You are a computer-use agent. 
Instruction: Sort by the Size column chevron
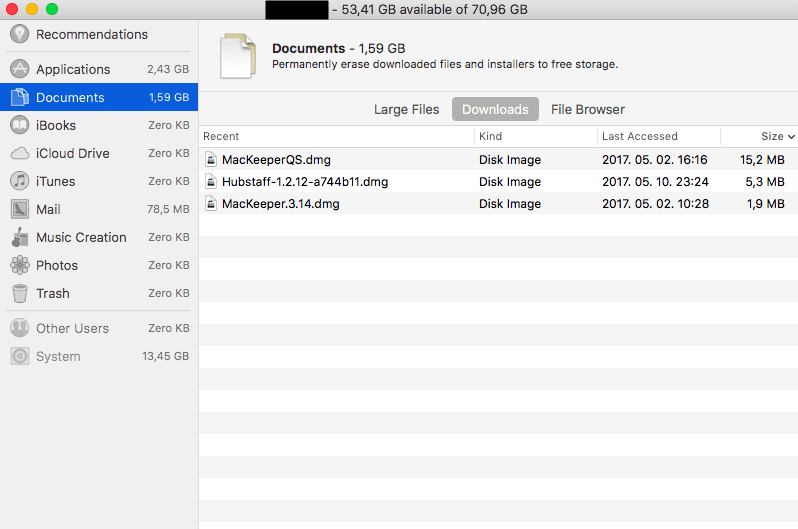tap(791, 136)
